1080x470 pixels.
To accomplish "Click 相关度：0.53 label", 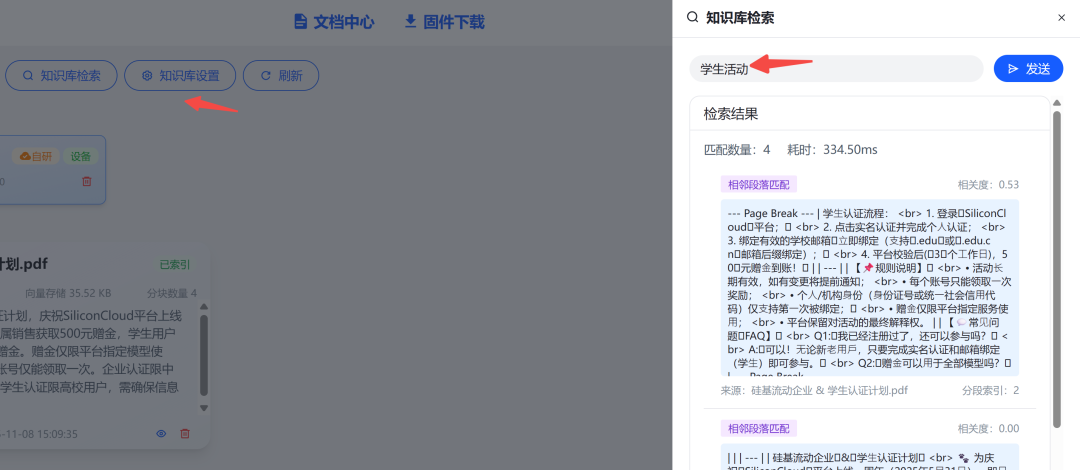I will pos(988,185).
